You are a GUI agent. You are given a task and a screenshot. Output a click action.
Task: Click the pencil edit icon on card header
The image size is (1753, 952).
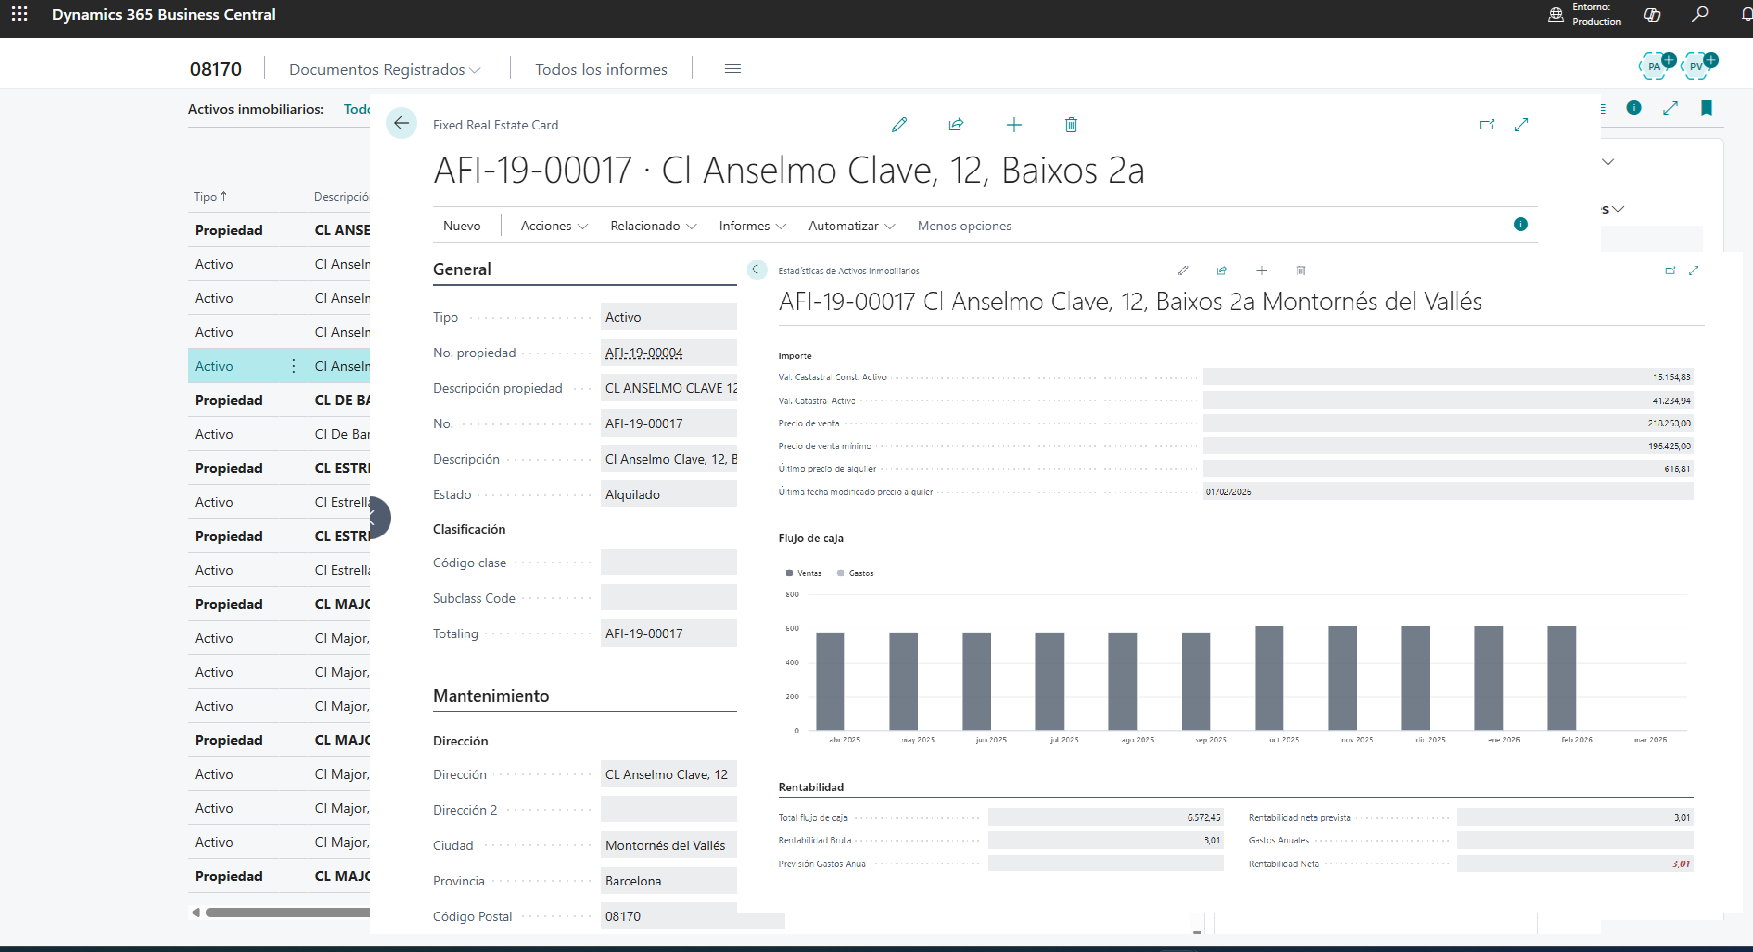tap(899, 124)
